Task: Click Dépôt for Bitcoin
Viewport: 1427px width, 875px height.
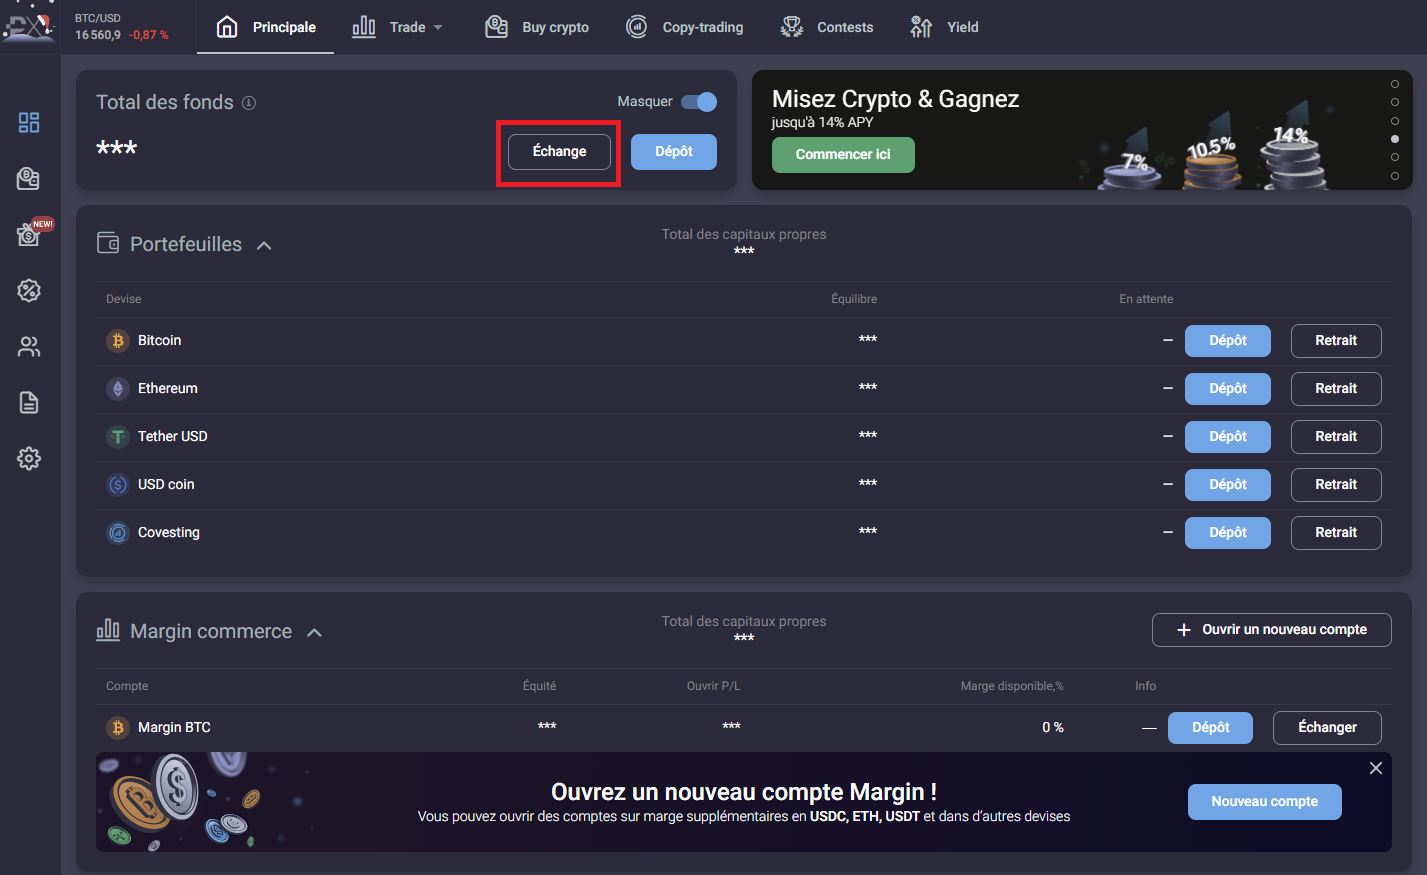Action: pyautogui.click(x=1228, y=341)
